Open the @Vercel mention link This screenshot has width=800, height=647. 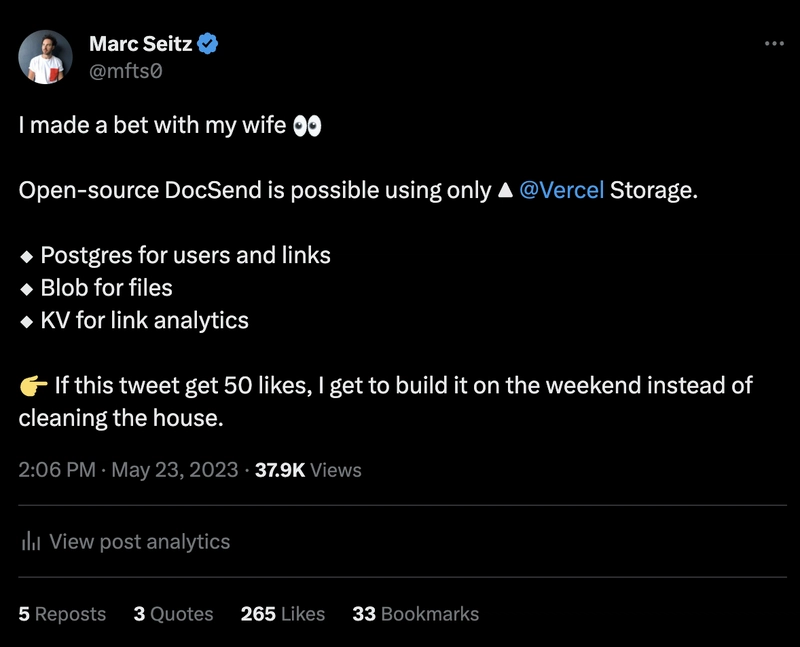(x=561, y=190)
